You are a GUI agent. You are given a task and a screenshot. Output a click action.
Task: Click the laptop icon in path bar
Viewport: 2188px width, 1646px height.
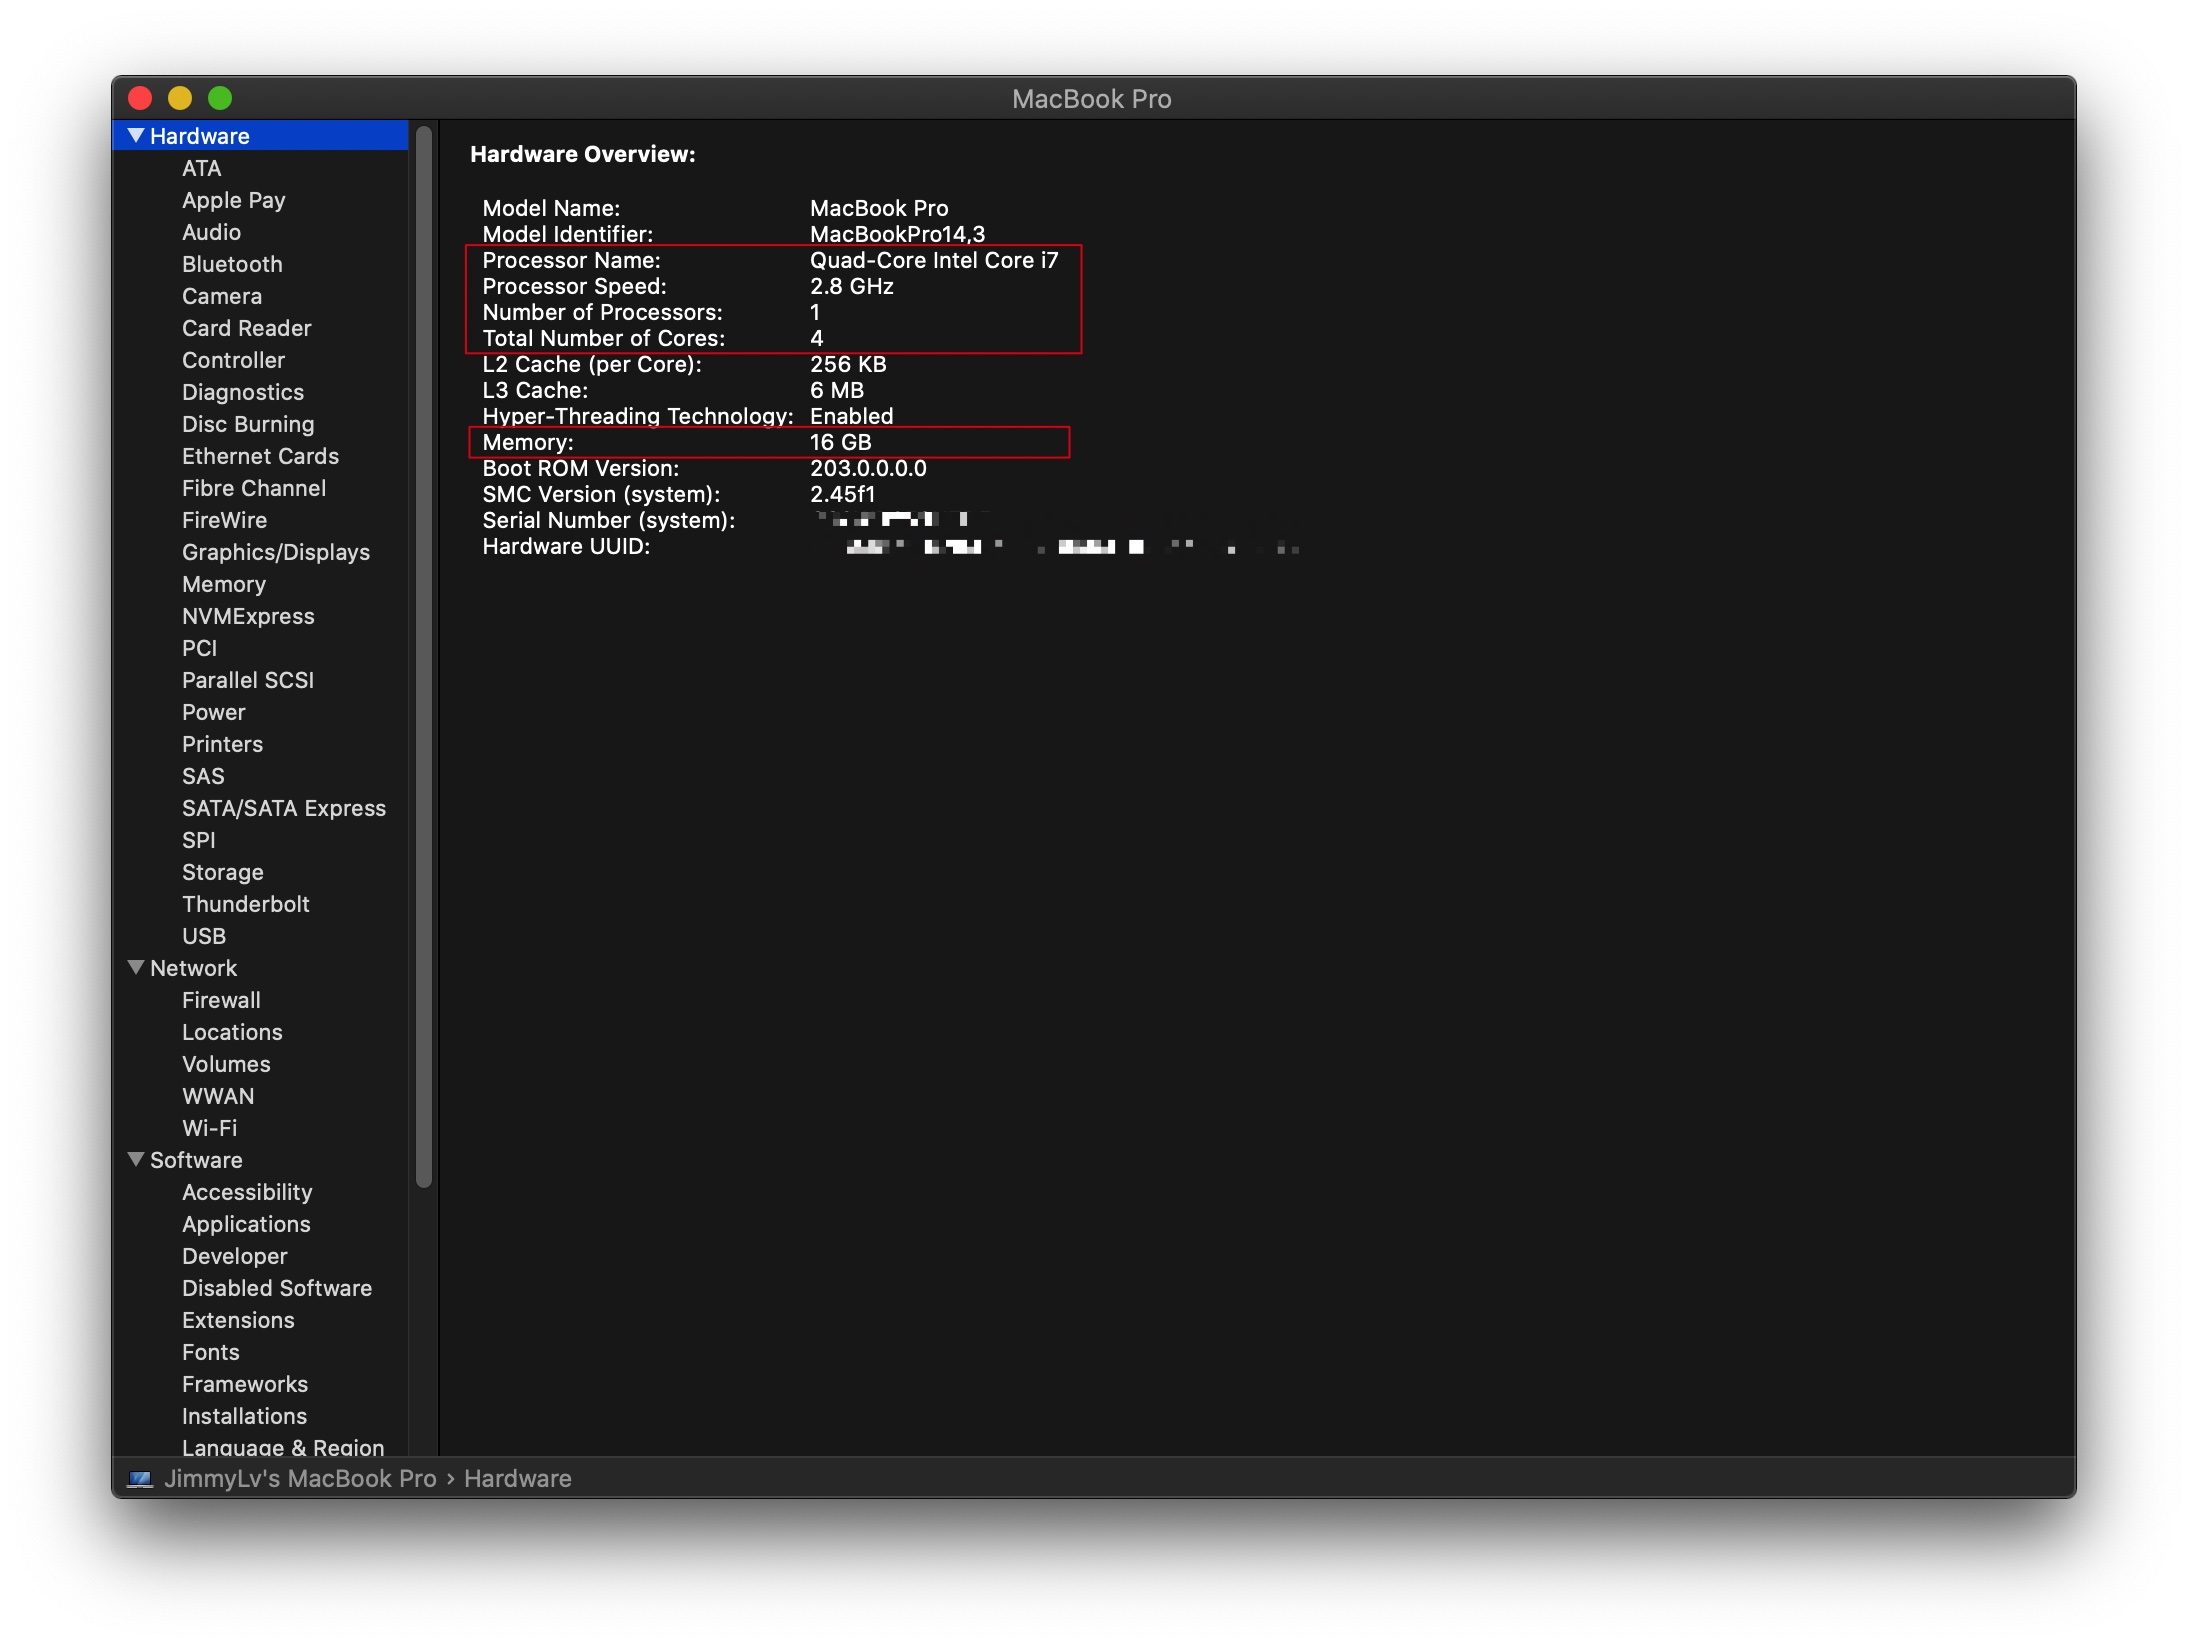[140, 1479]
